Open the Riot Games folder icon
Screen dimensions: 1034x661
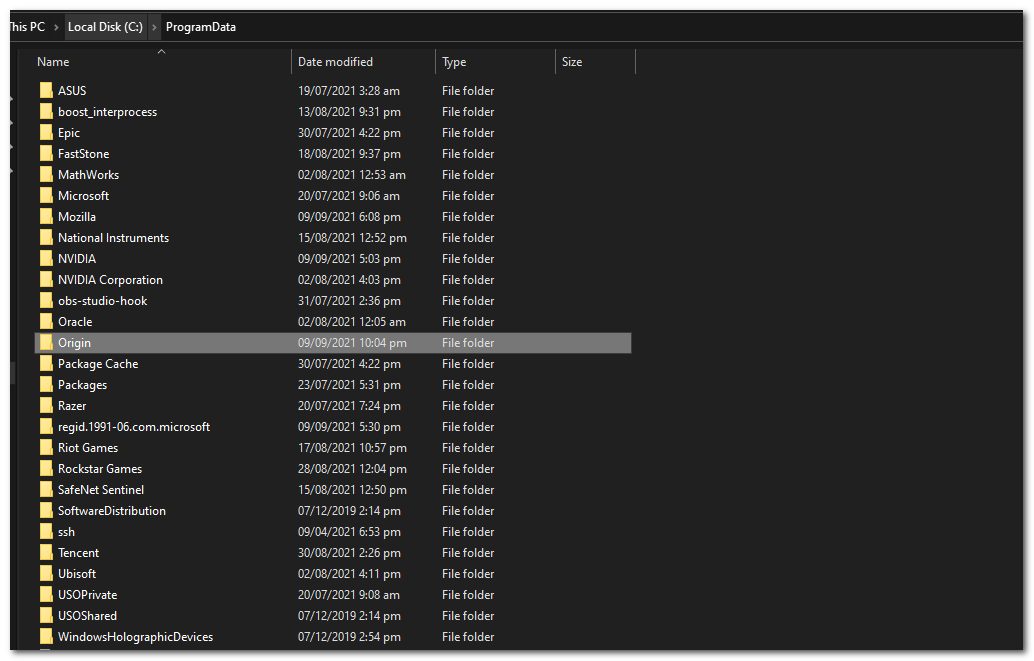pos(46,447)
